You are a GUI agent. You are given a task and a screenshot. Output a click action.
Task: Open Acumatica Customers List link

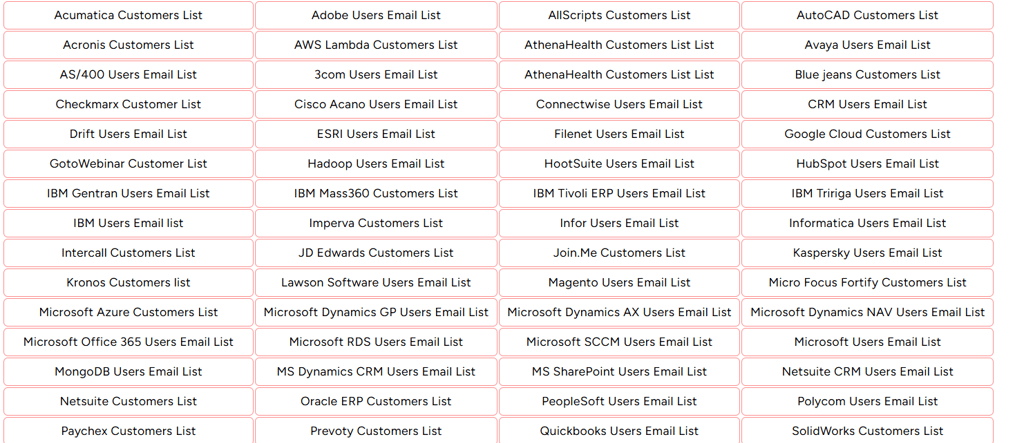(128, 15)
